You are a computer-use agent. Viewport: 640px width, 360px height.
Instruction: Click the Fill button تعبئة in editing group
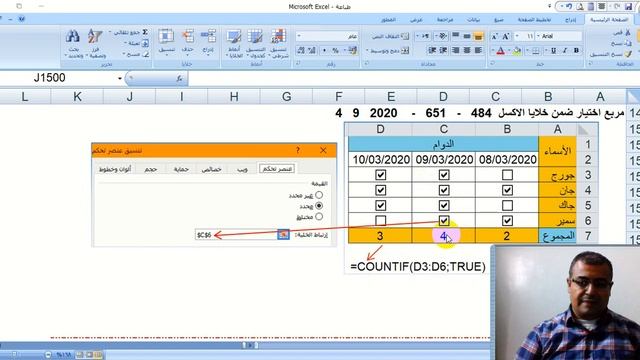136,43
